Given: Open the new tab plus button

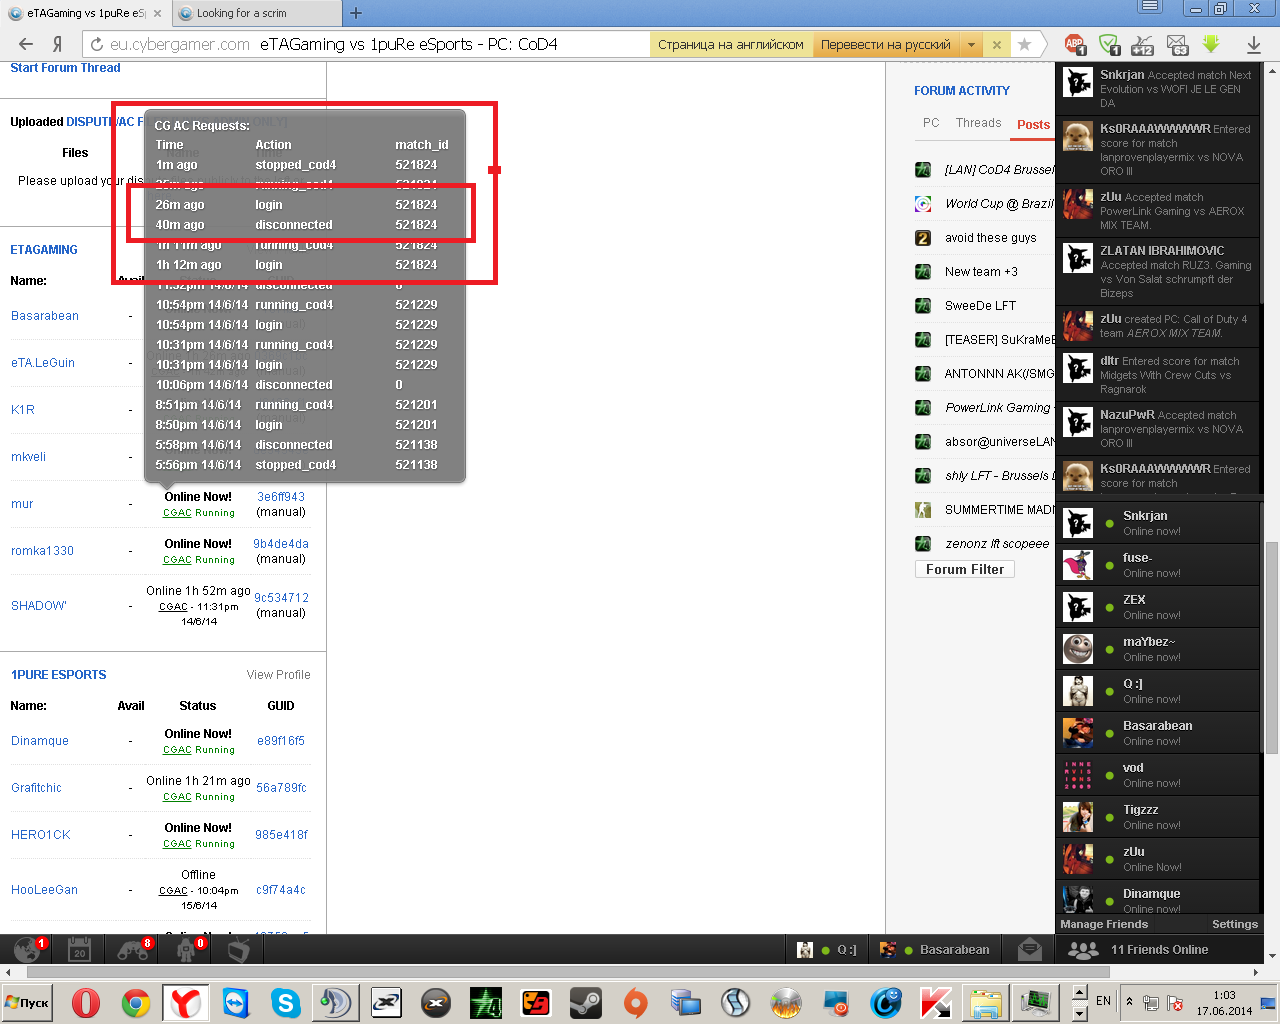Looking at the screenshot, I should 355,13.
